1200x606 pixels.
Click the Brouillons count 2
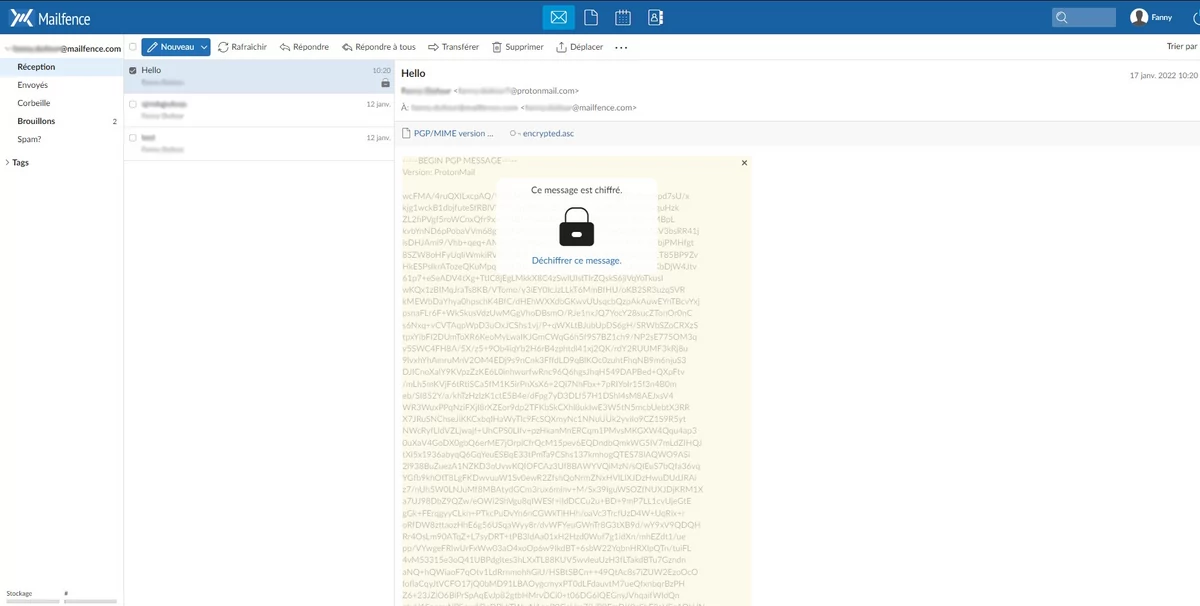click(x=115, y=122)
